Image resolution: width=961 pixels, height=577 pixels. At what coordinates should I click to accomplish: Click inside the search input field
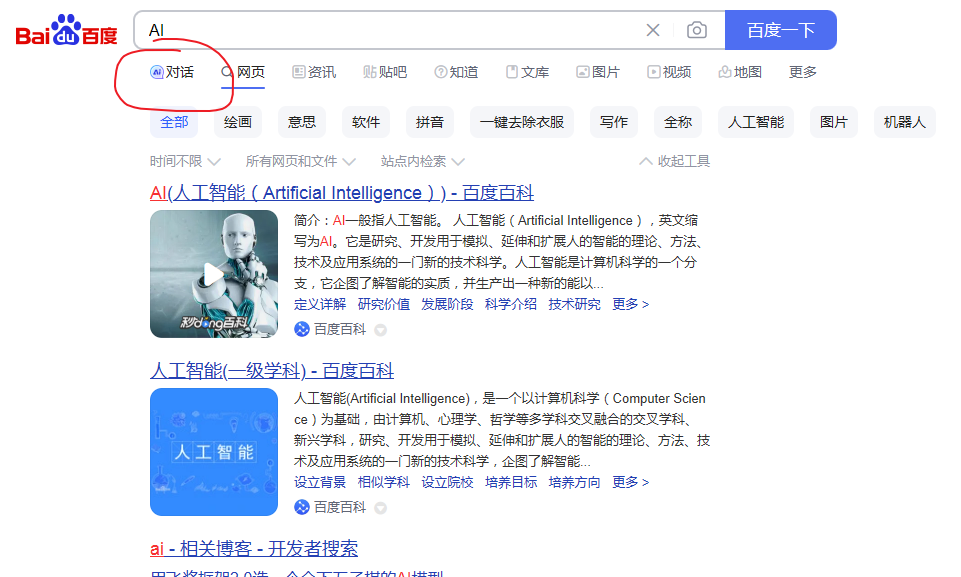pyautogui.click(x=400, y=30)
